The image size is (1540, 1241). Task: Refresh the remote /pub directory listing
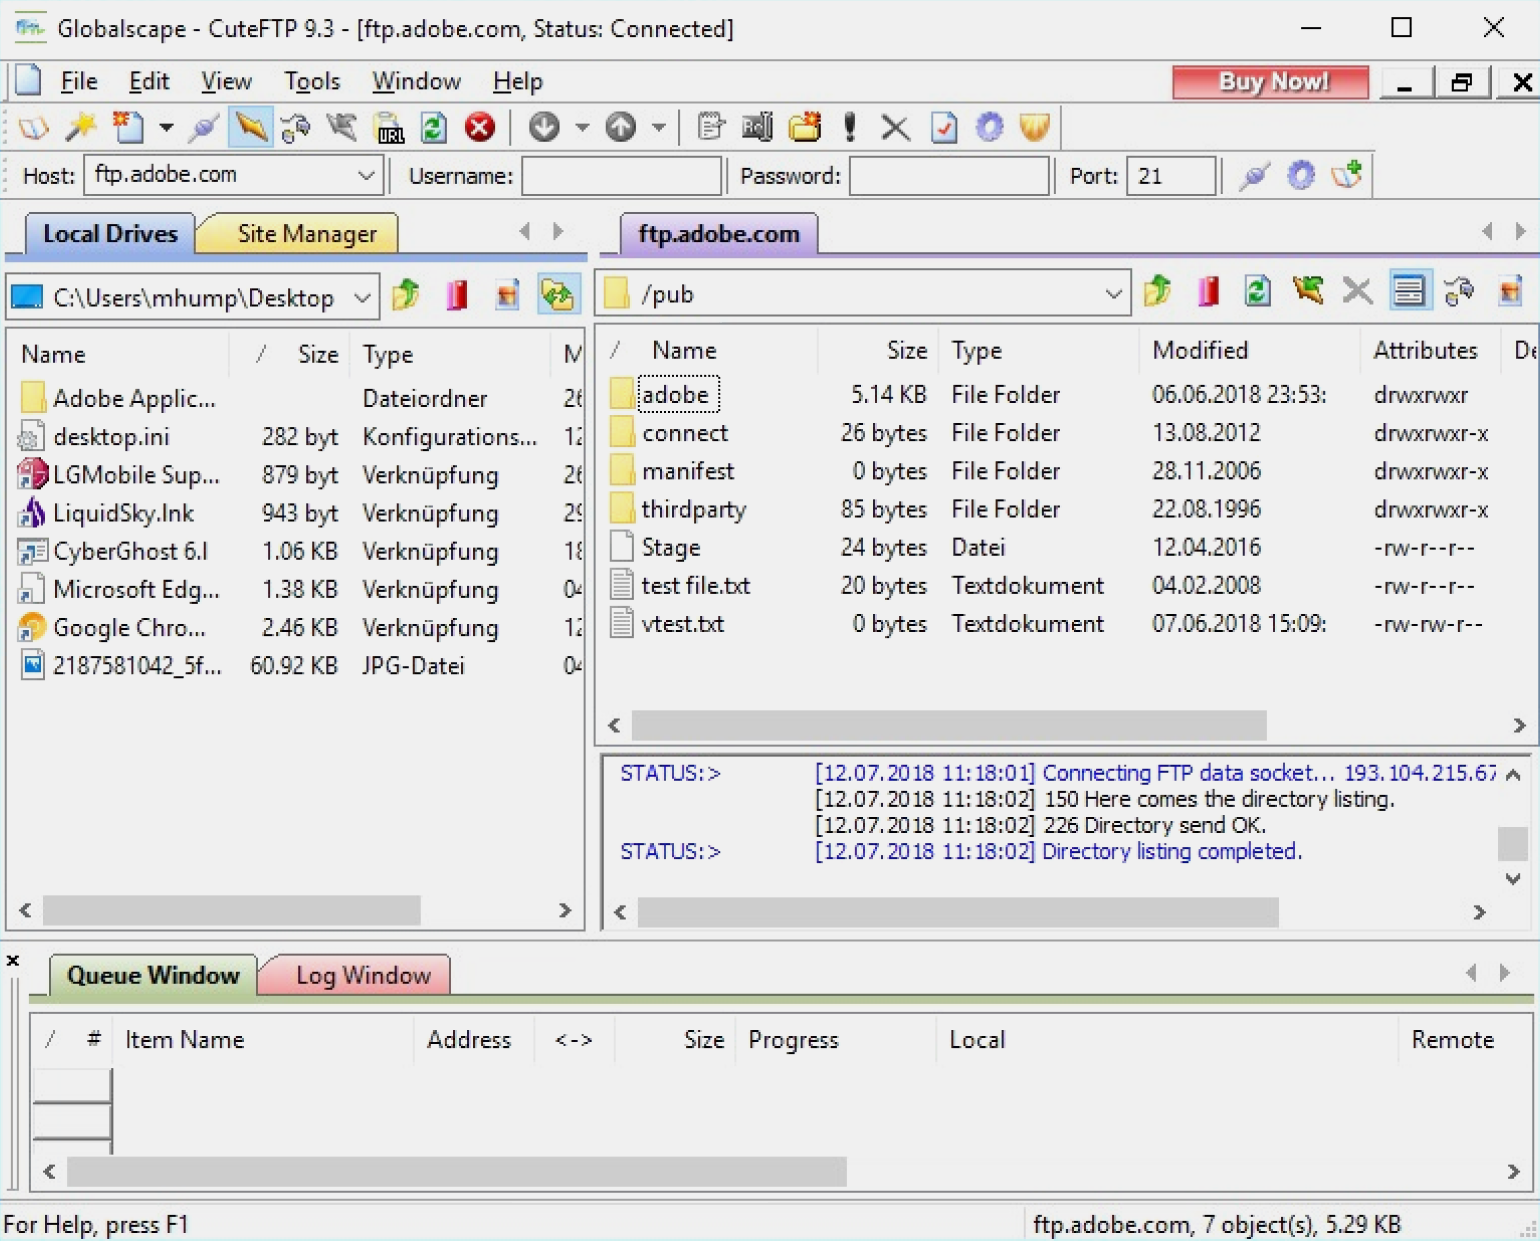point(1257,292)
